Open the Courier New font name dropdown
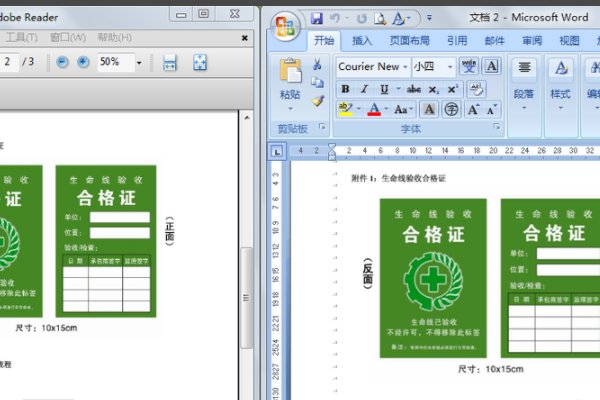 [x=405, y=67]
